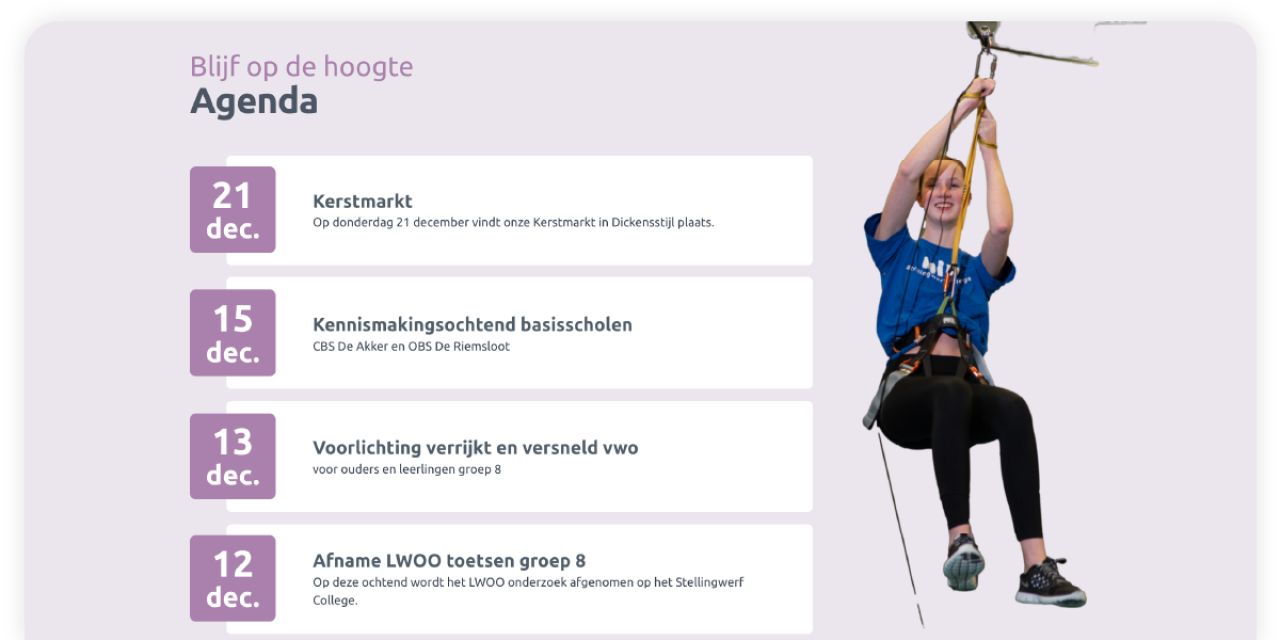Select the 15 dec. date badge

232,333
